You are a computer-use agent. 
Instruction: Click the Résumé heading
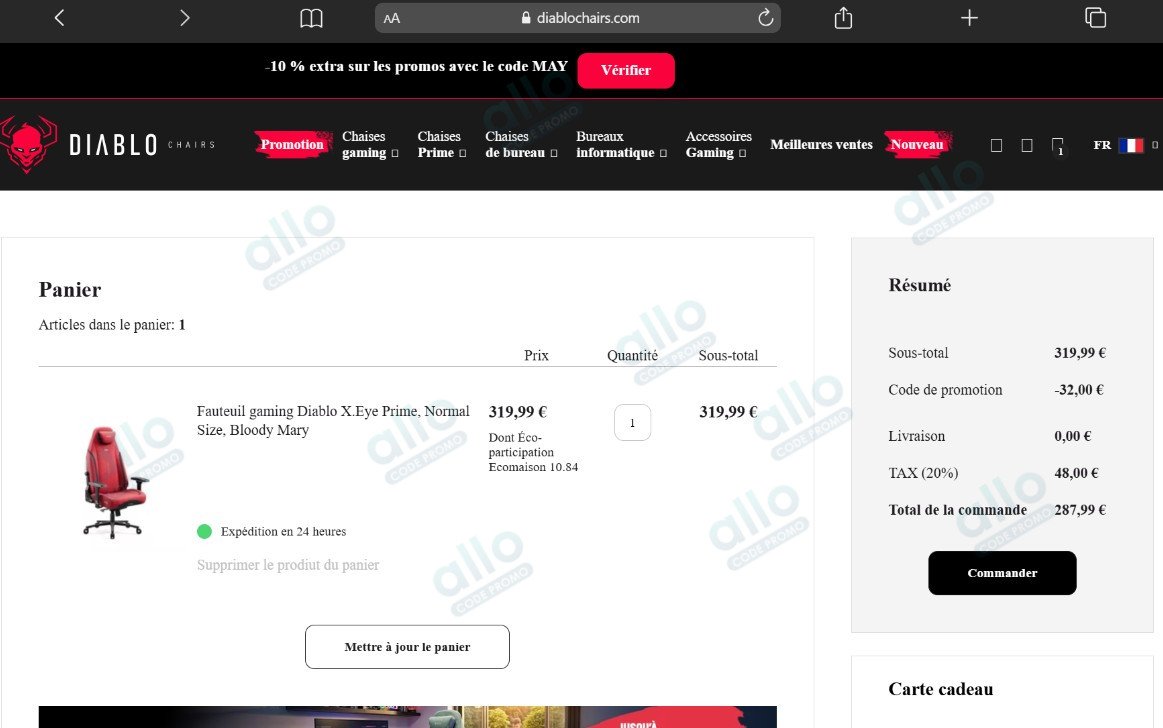pyautogui.click(x=920, y=285)
